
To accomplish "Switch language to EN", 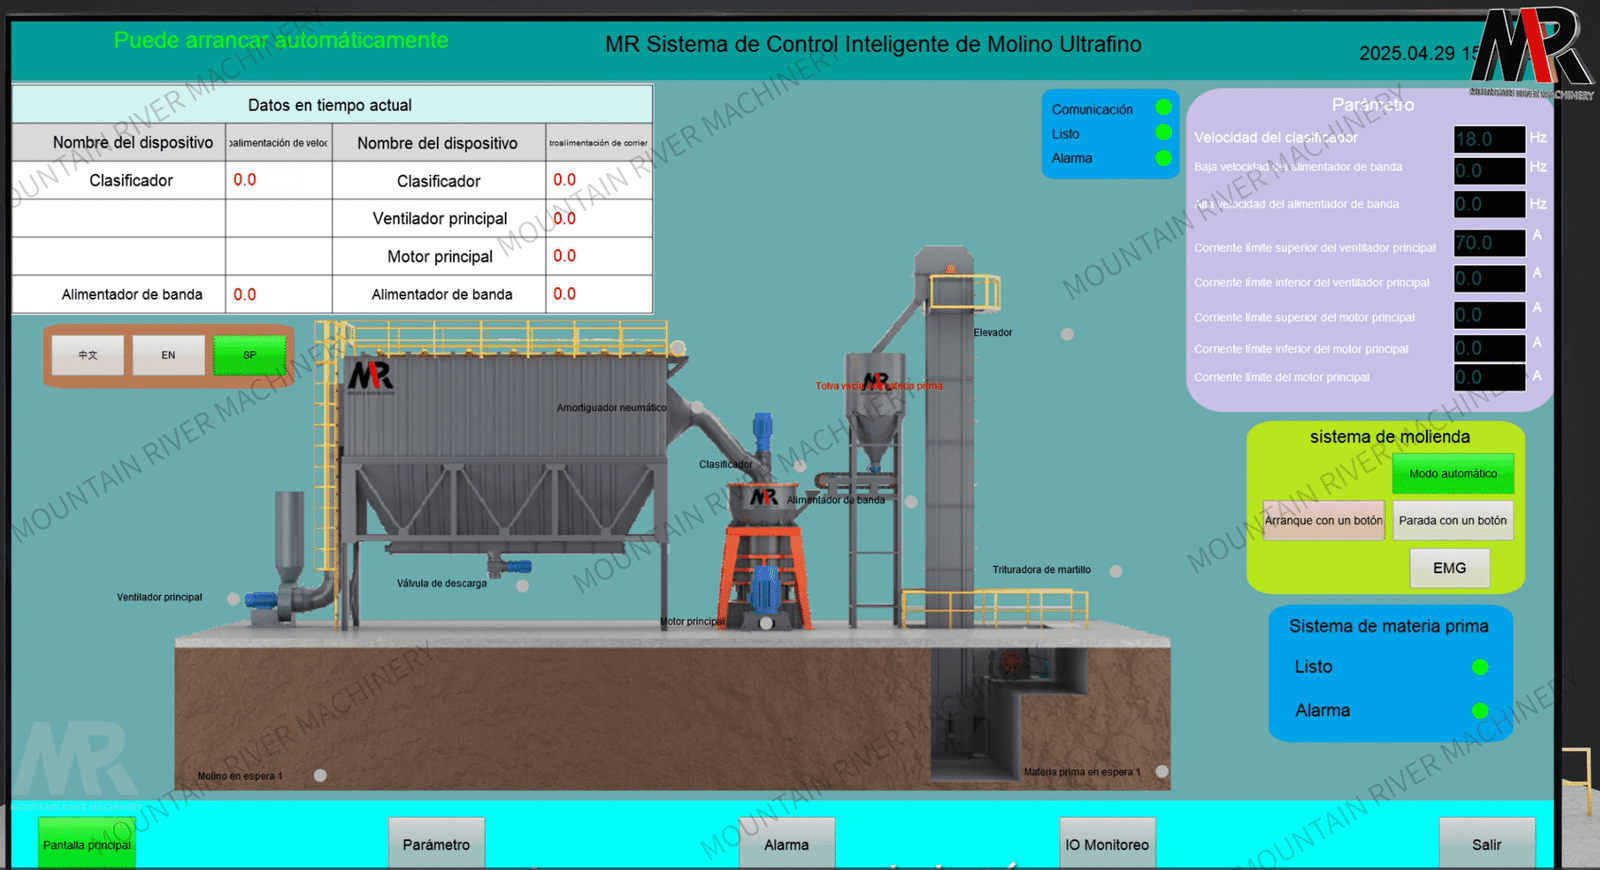I will [168, 355].
